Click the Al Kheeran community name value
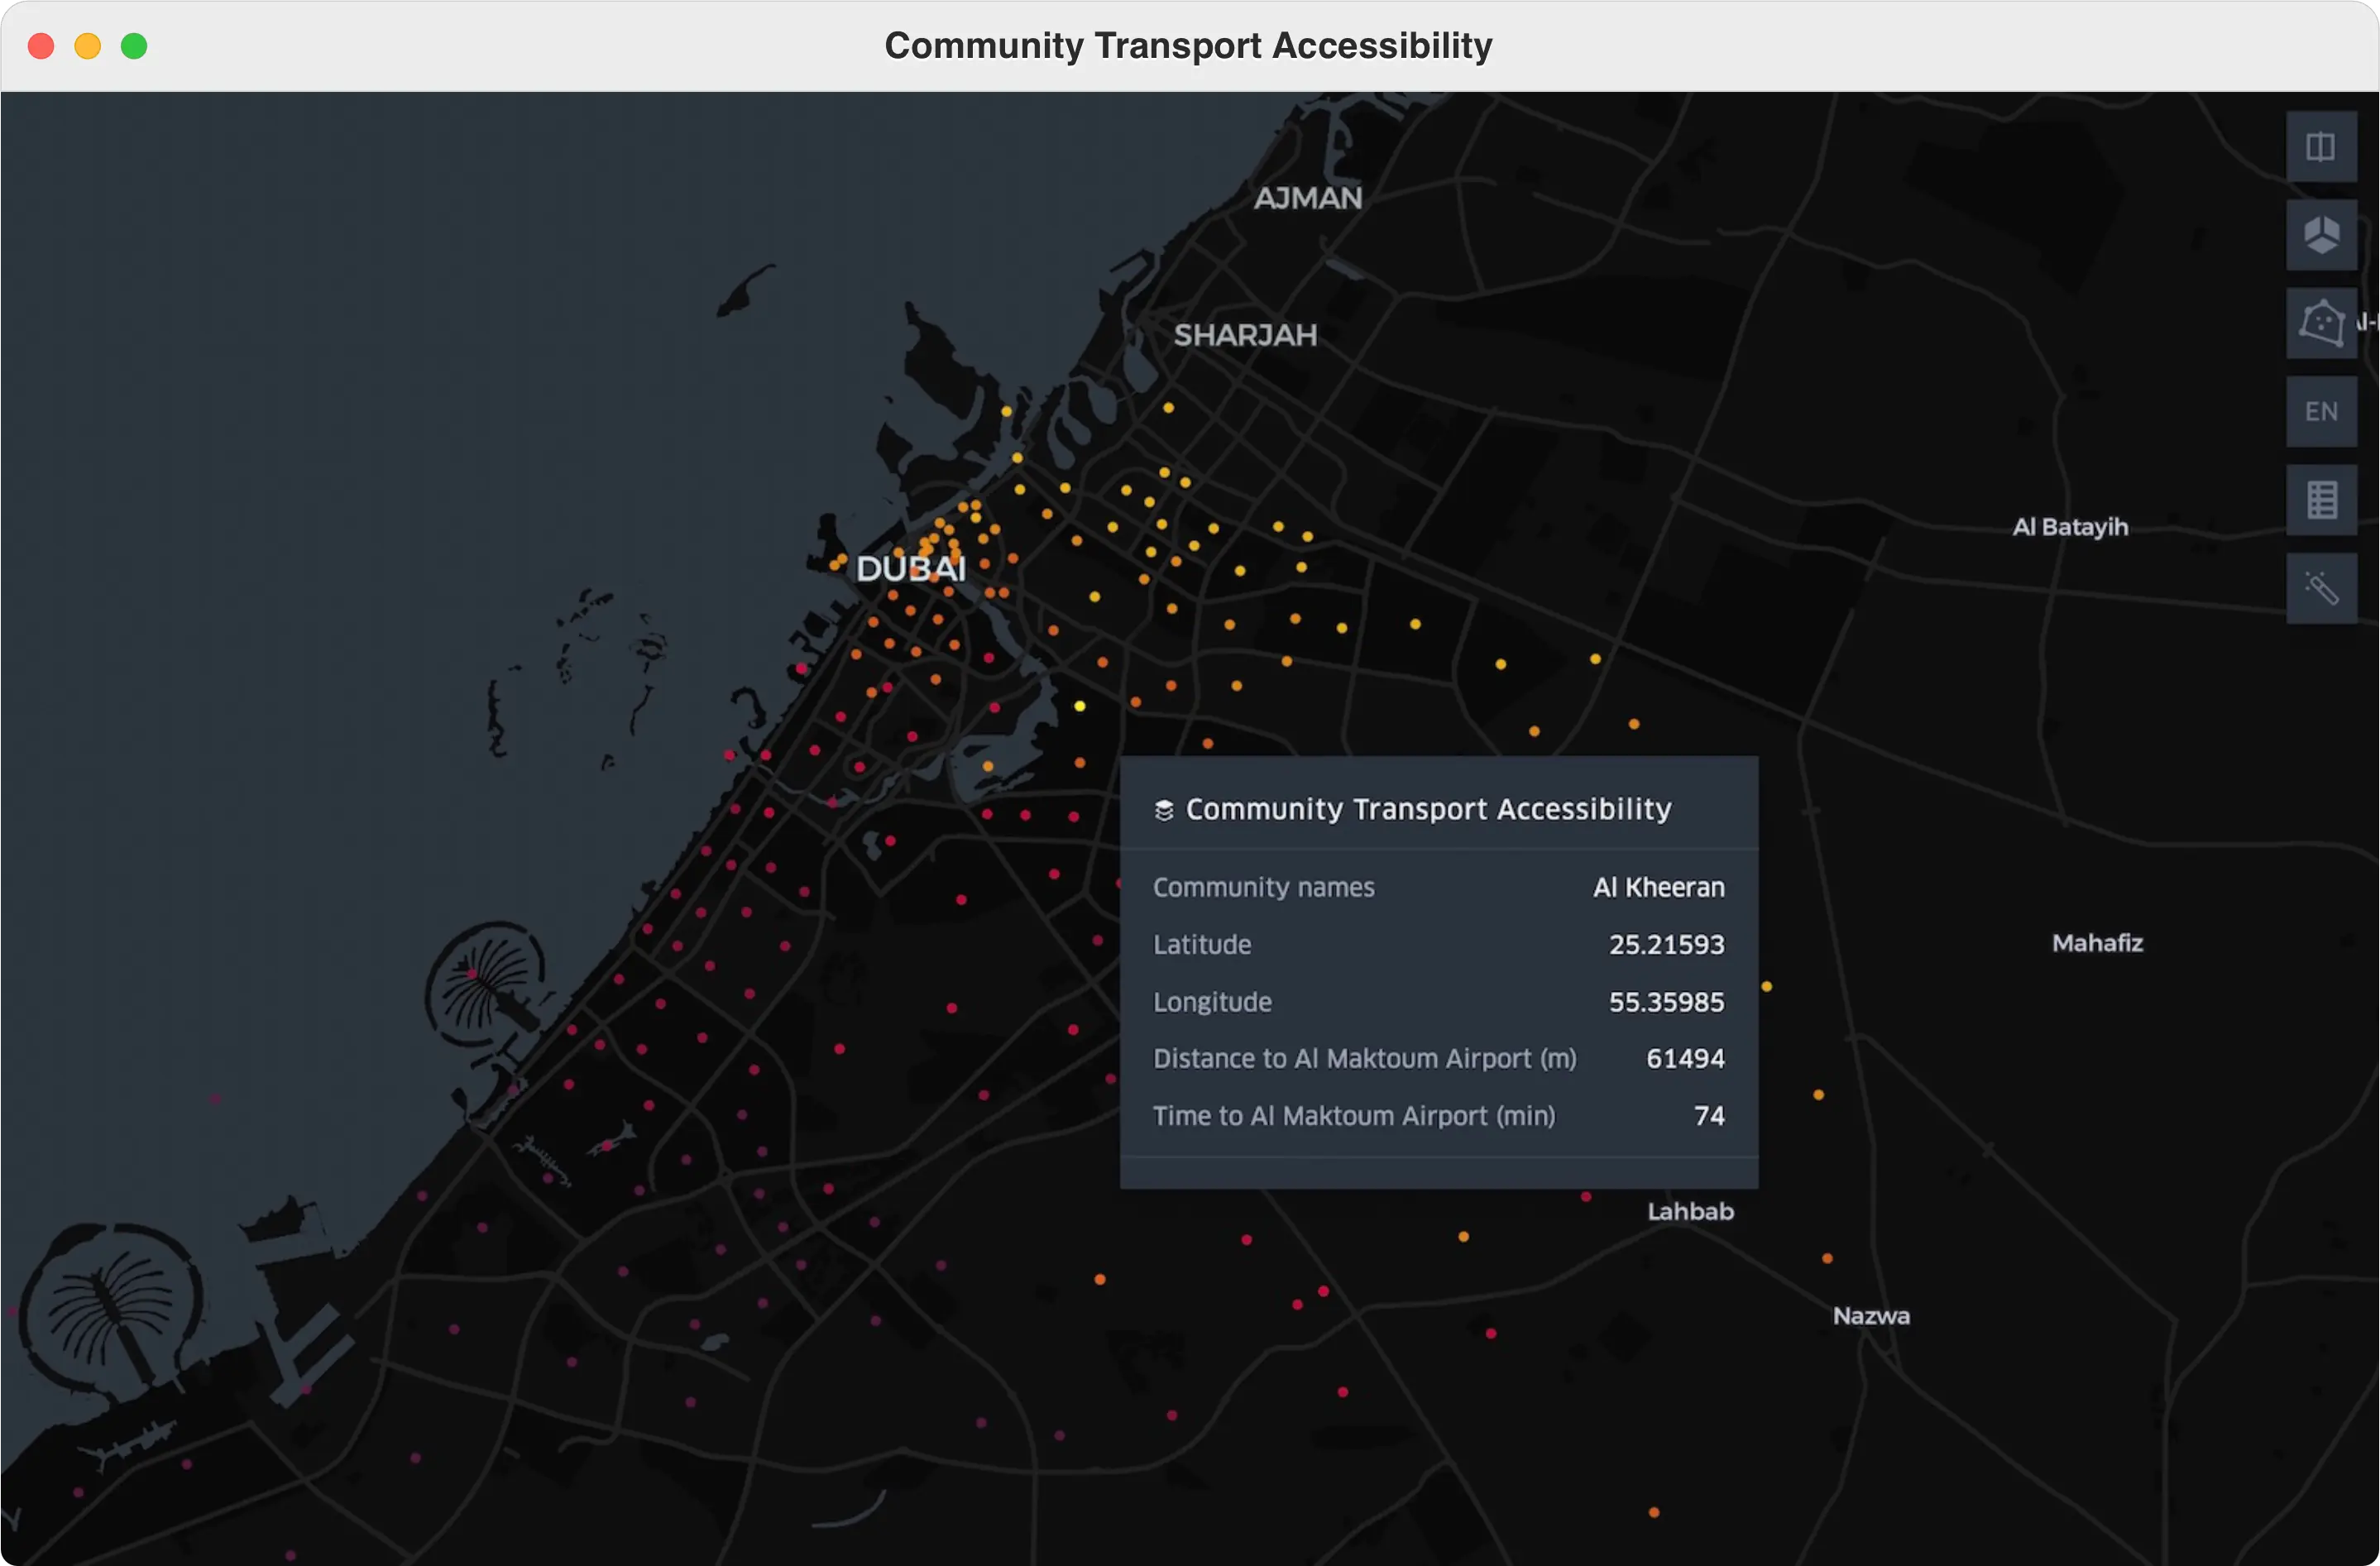This screenshot has width=2380, height=1566. (1658, 887)
